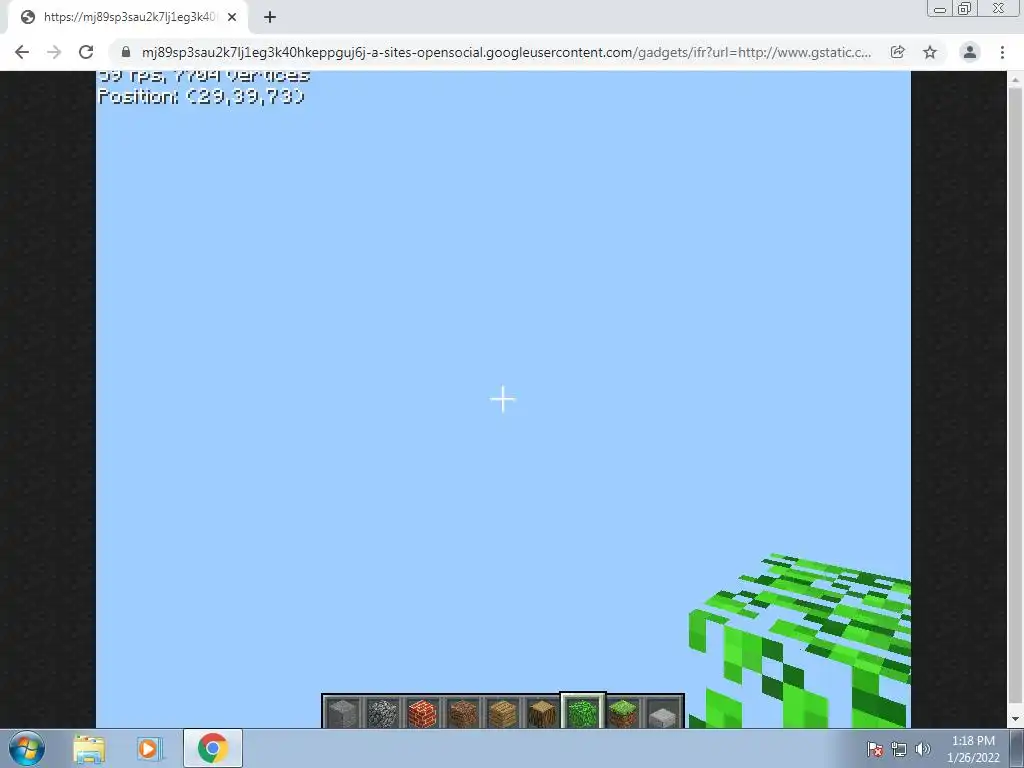
Task: Select the dirt block in hotbar
Action: [x=463, y=712]
